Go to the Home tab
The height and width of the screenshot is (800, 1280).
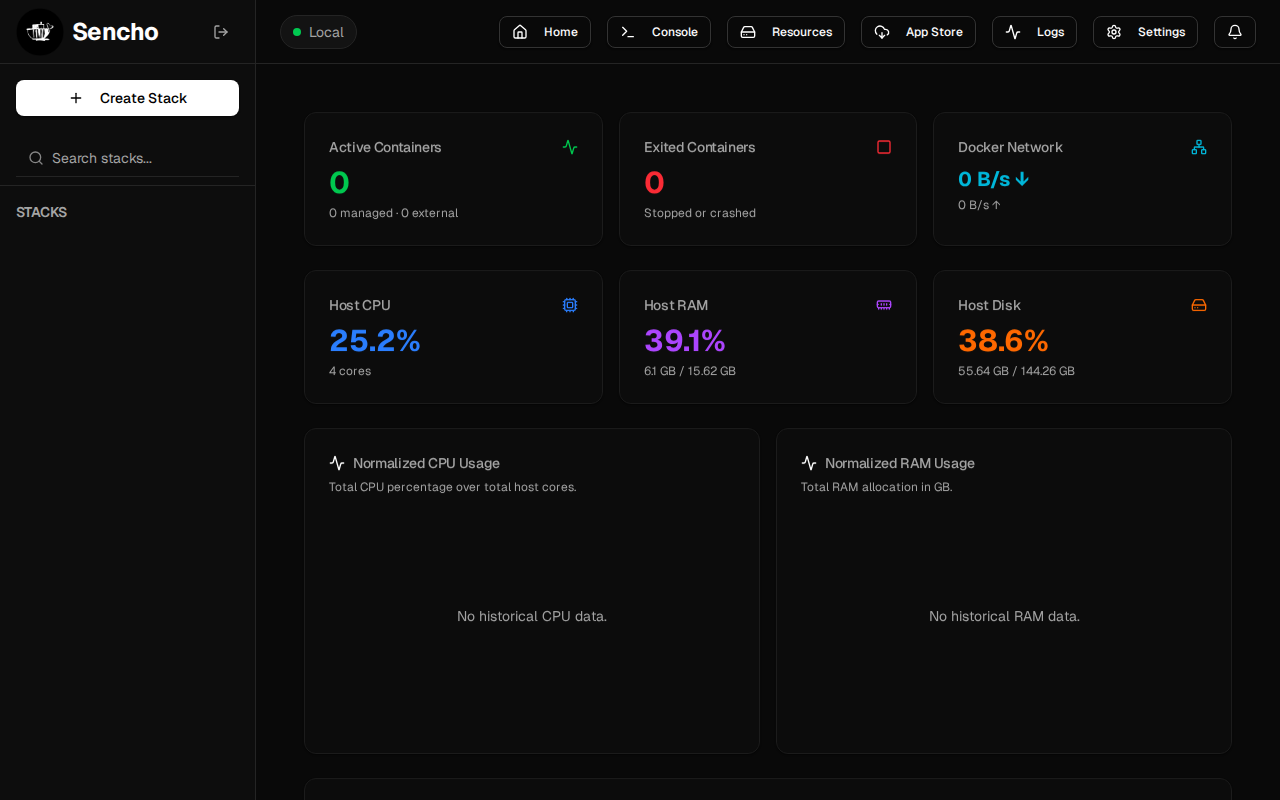(545, 32)
